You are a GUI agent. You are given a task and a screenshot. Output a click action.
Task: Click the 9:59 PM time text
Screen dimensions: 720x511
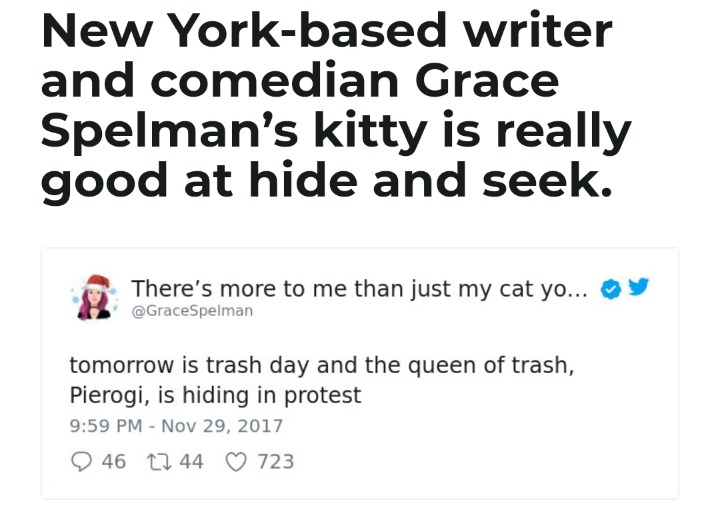[106, 426]
